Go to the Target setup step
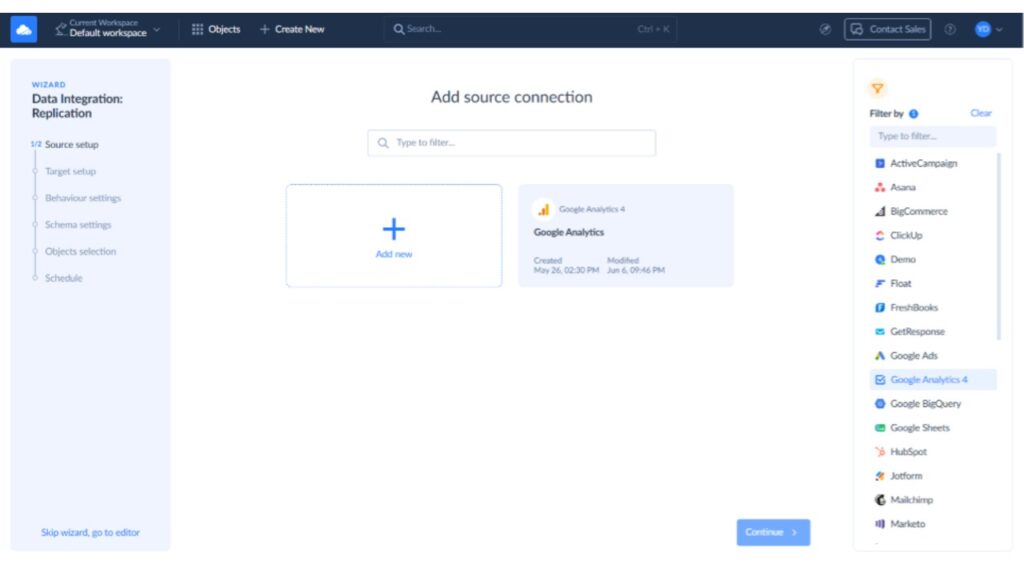Screen dimensions: 1024x576 pos(70,171)
